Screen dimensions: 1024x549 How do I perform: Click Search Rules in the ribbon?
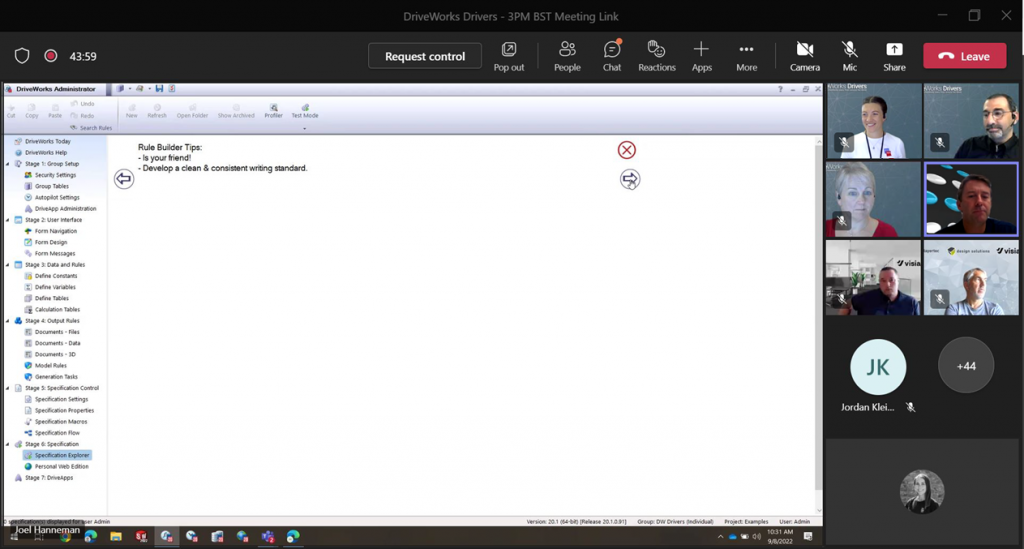tap(91, 128)
